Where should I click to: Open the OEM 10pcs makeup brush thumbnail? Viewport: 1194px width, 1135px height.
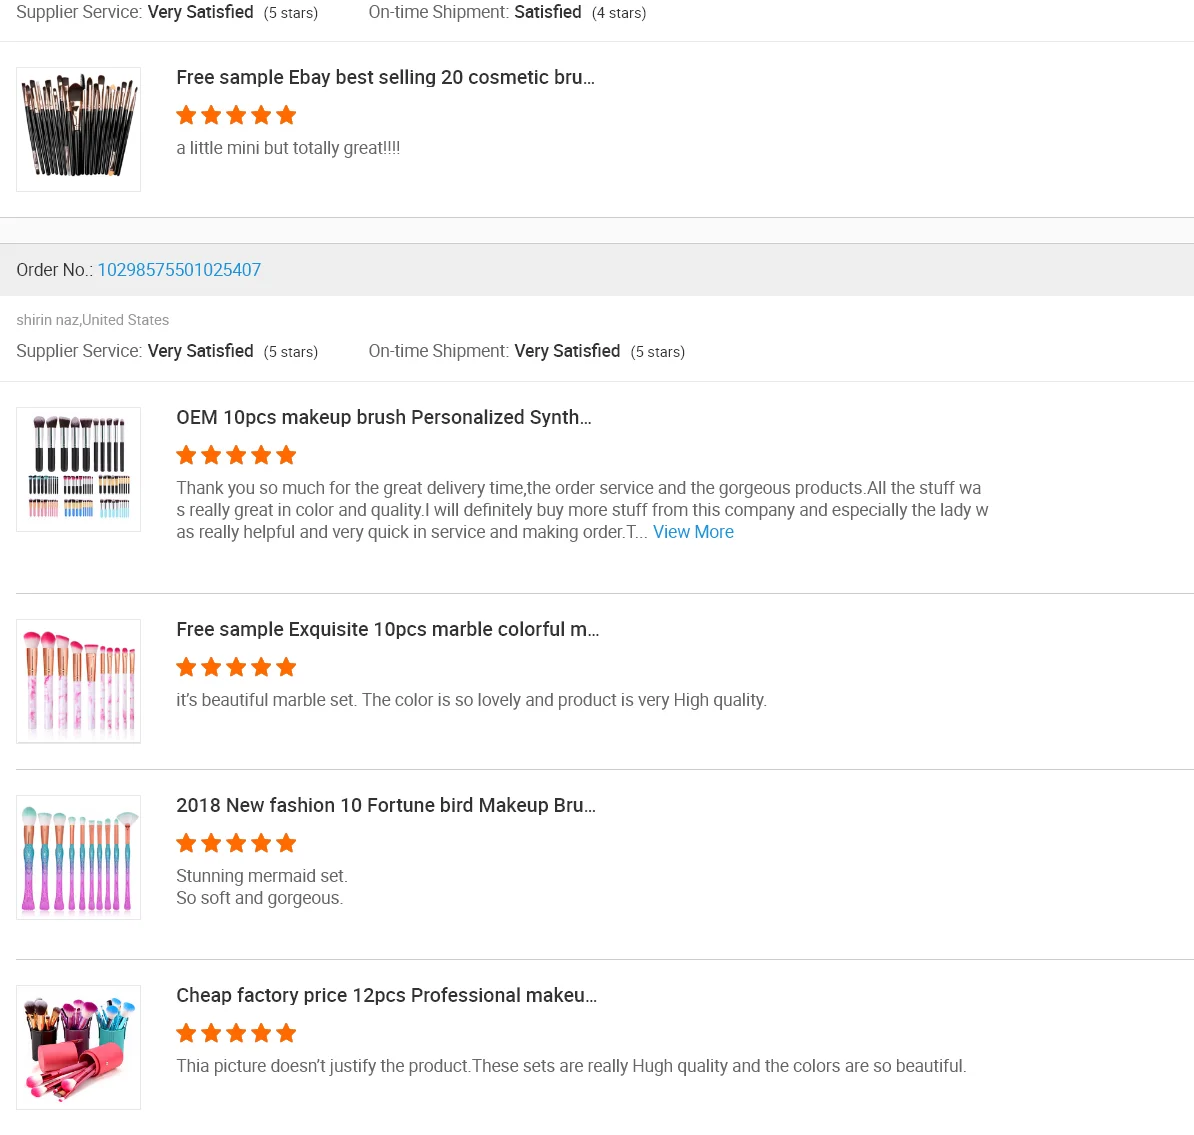pos(78,469)
